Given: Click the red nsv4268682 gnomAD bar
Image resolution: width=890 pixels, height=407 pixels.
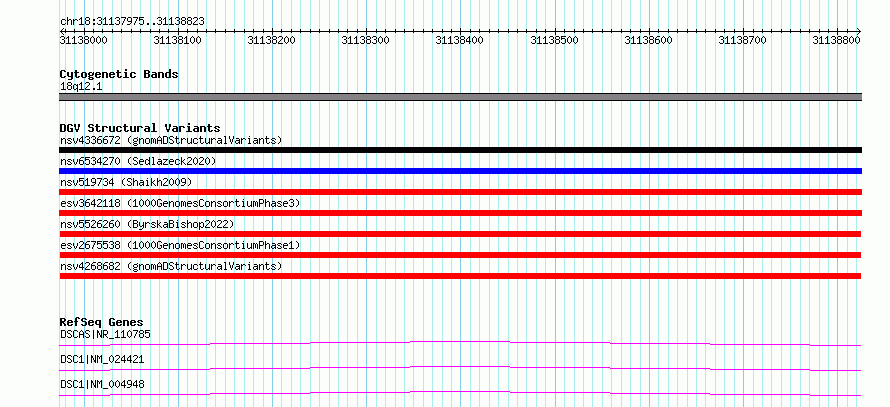Looking at the screenshot, I should point(460,276).
